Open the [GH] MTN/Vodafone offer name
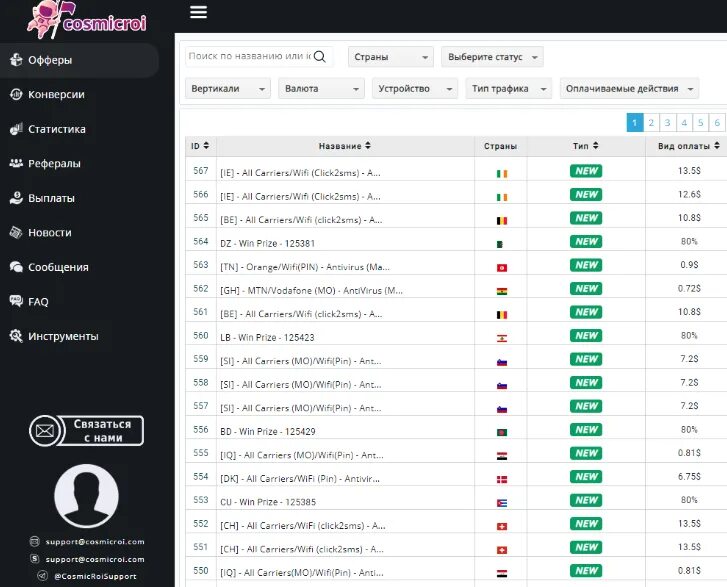The image size is (727, 587). (x=312, y=291)
